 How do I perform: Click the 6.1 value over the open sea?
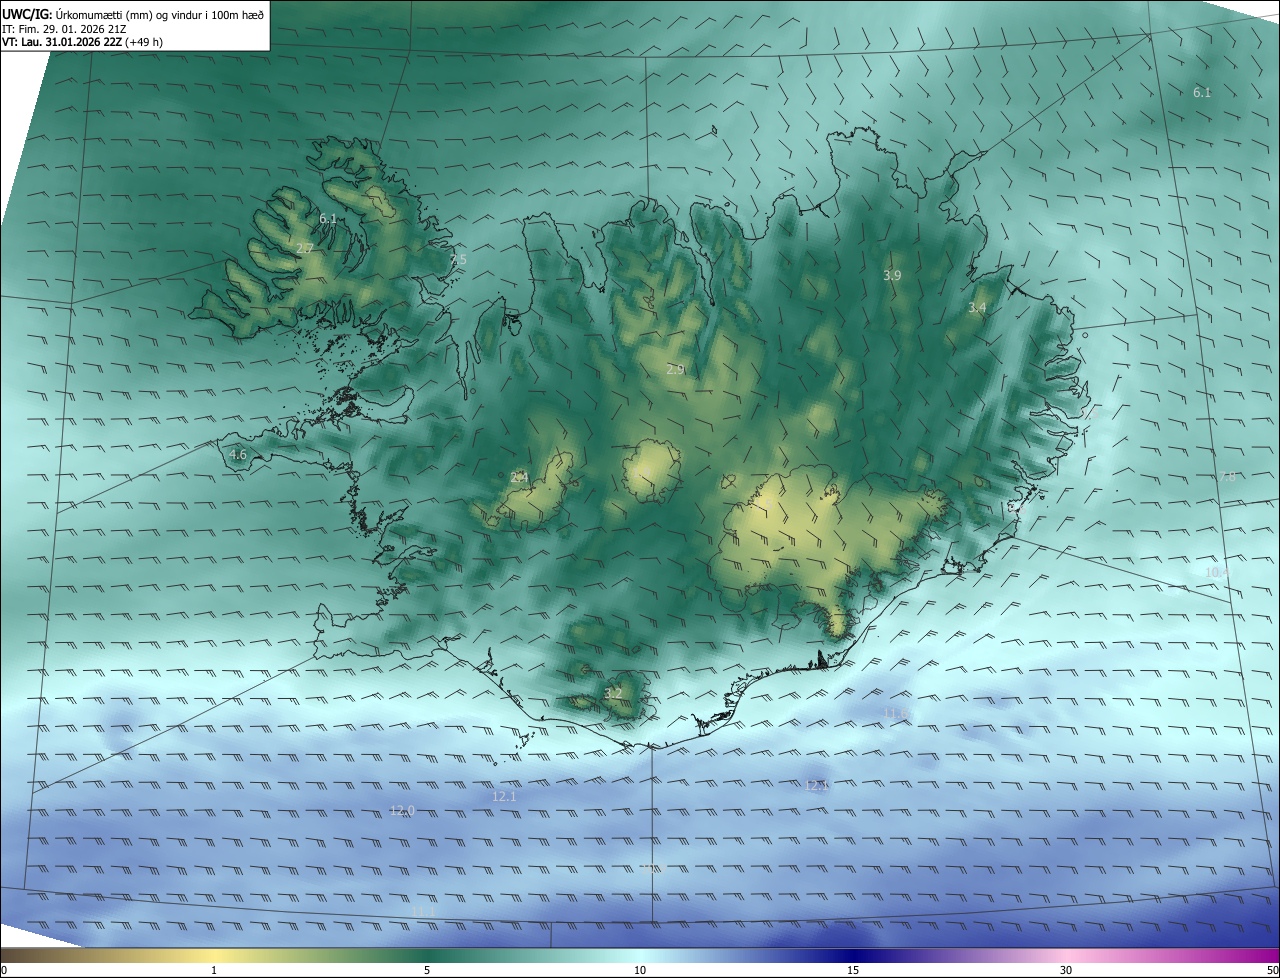tap(1202, 93)
